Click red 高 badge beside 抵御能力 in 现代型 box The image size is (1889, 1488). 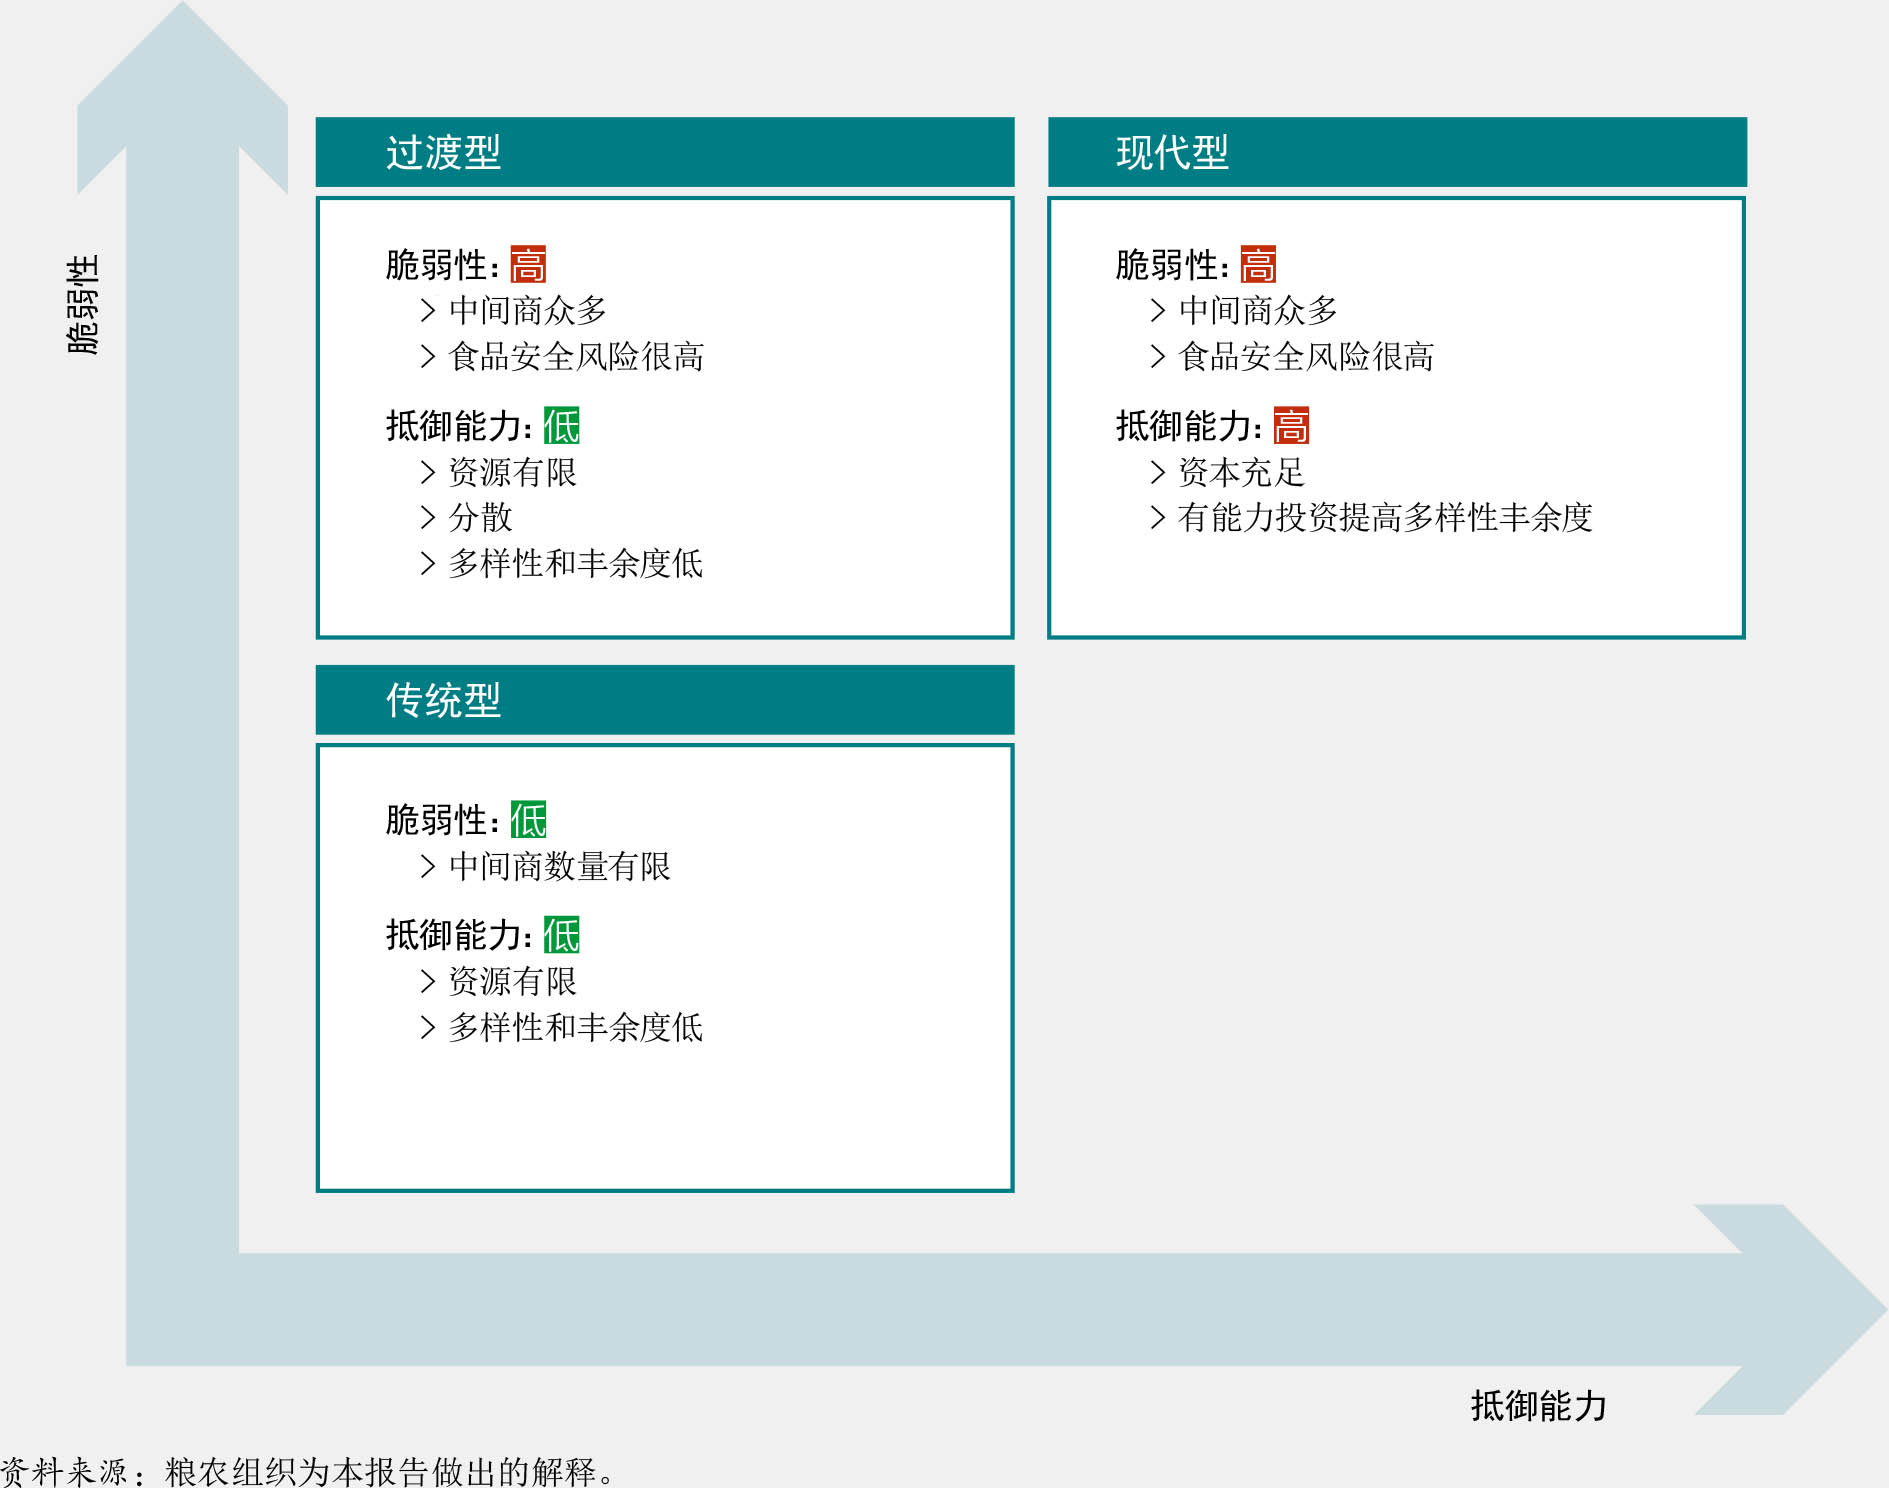[1291, 426]
